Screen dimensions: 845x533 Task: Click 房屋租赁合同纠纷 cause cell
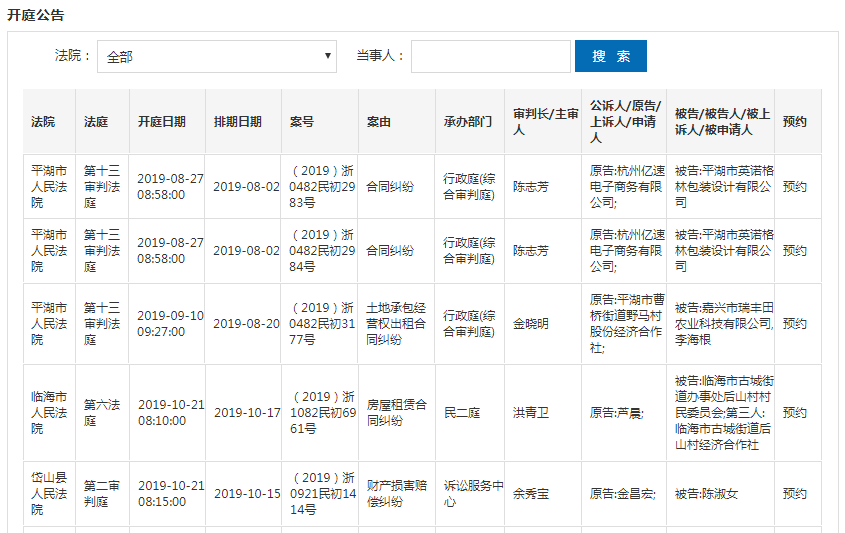397,413
